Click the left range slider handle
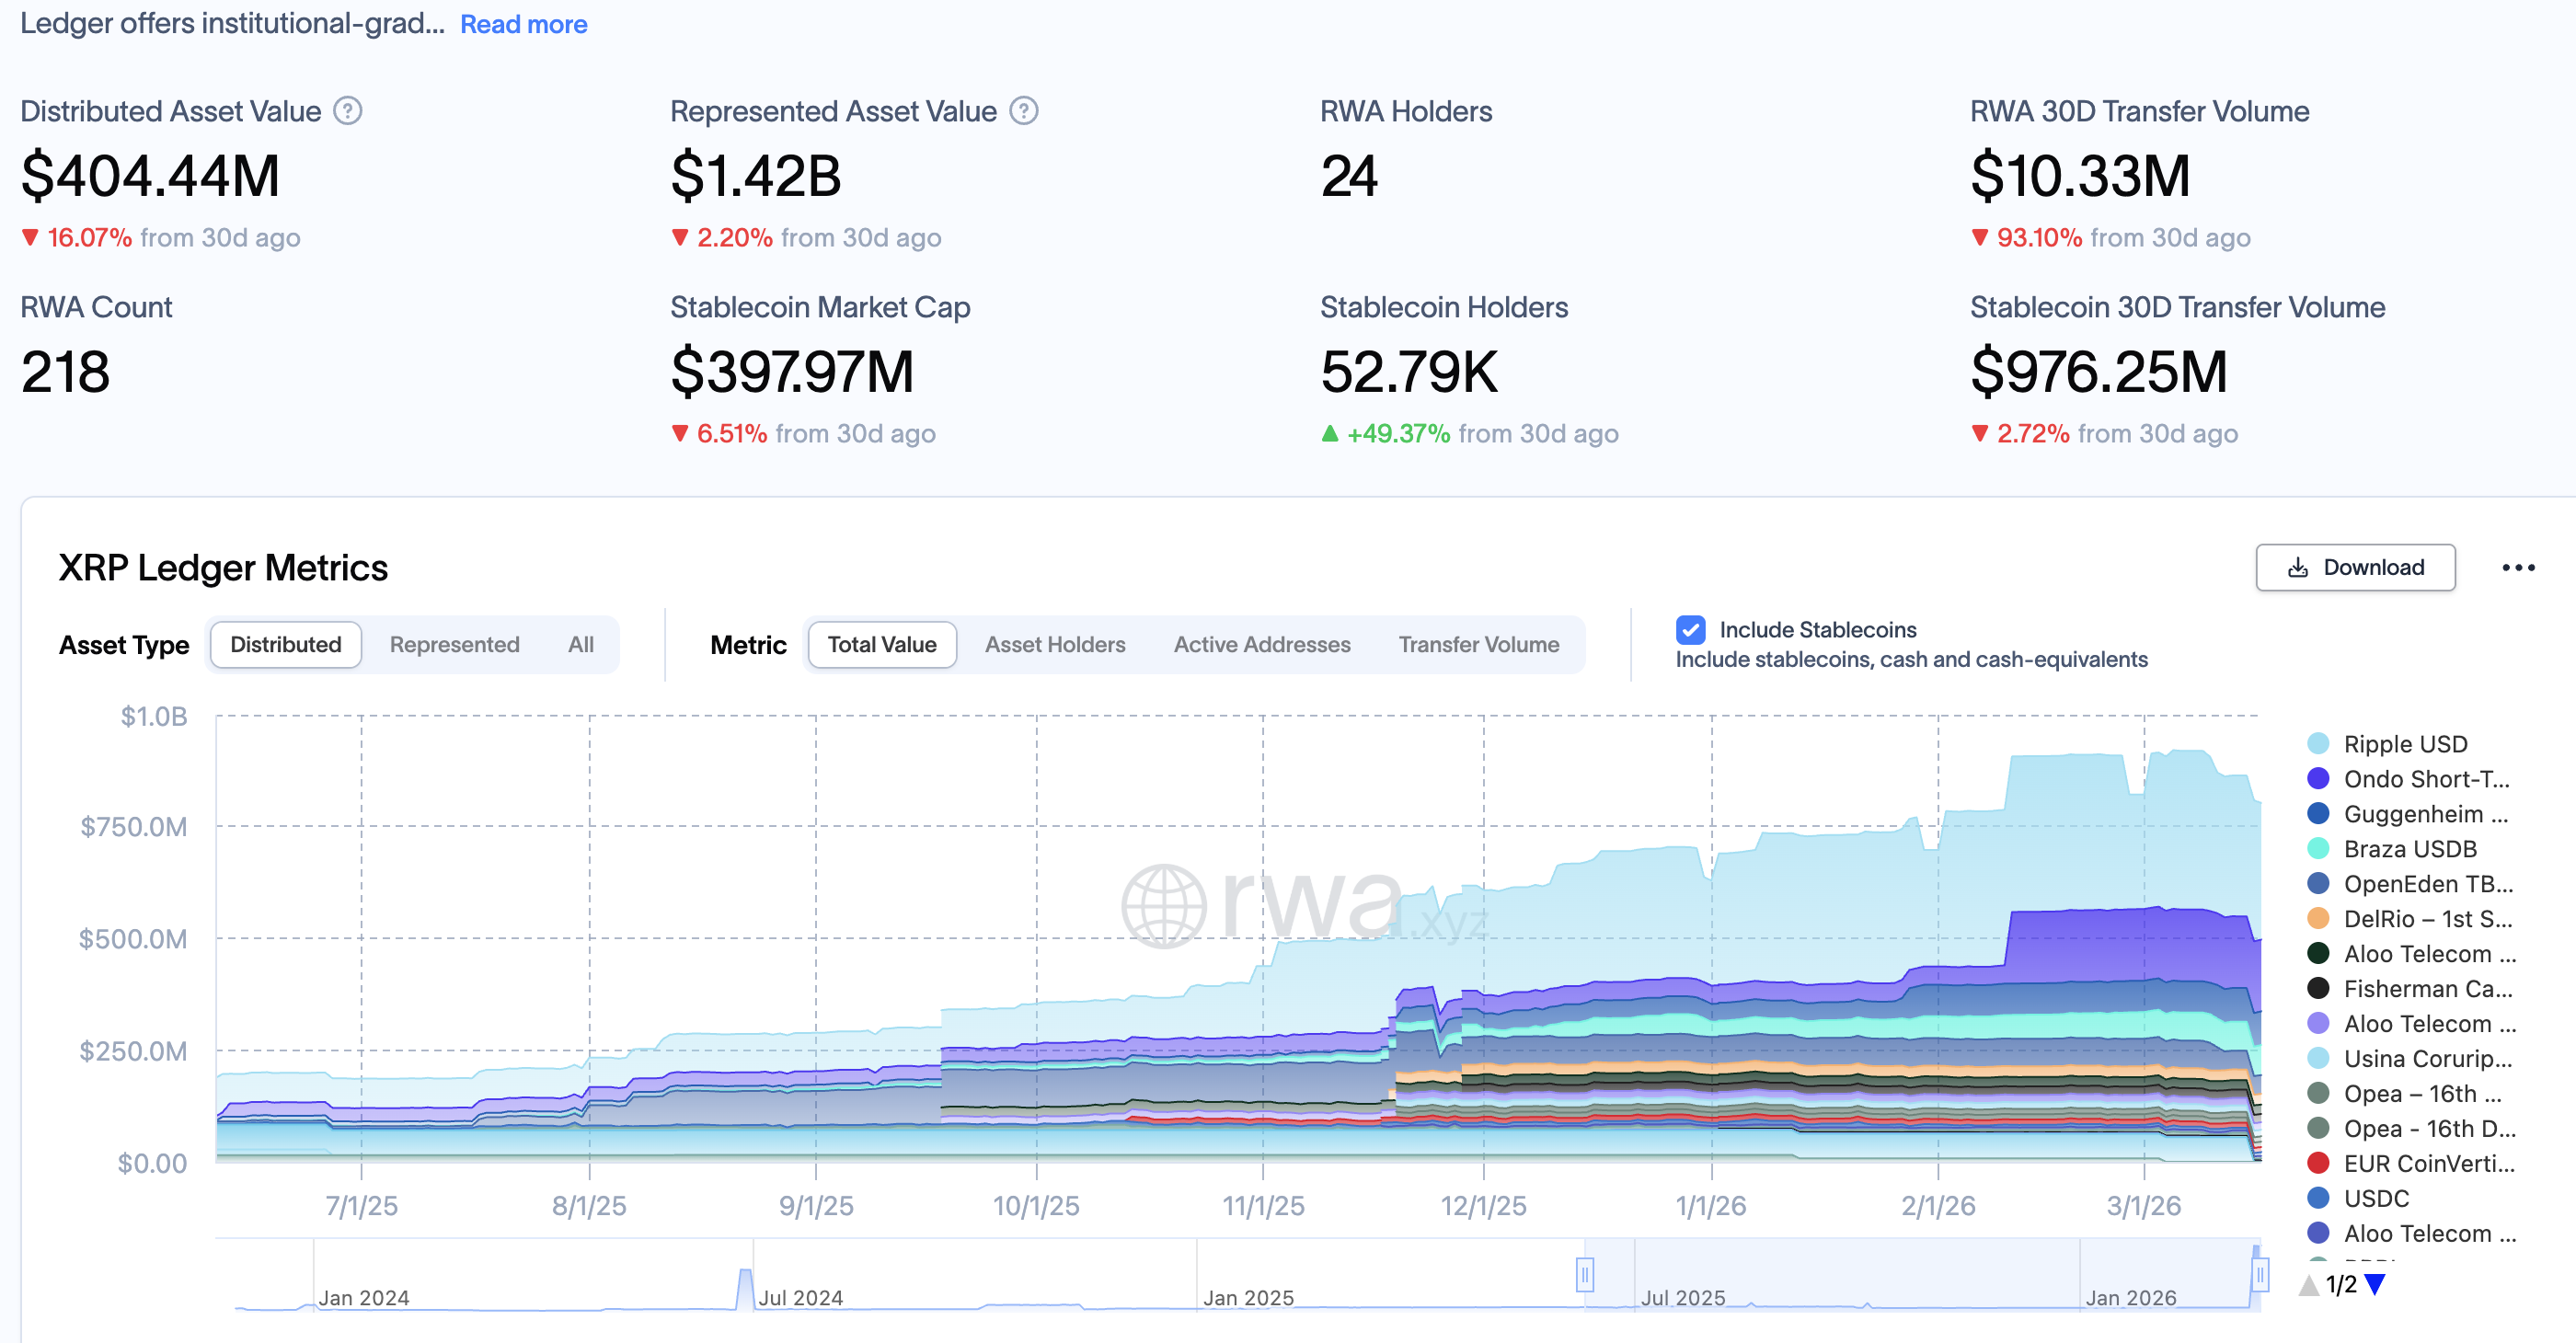 click(x=1584, y=1275)
